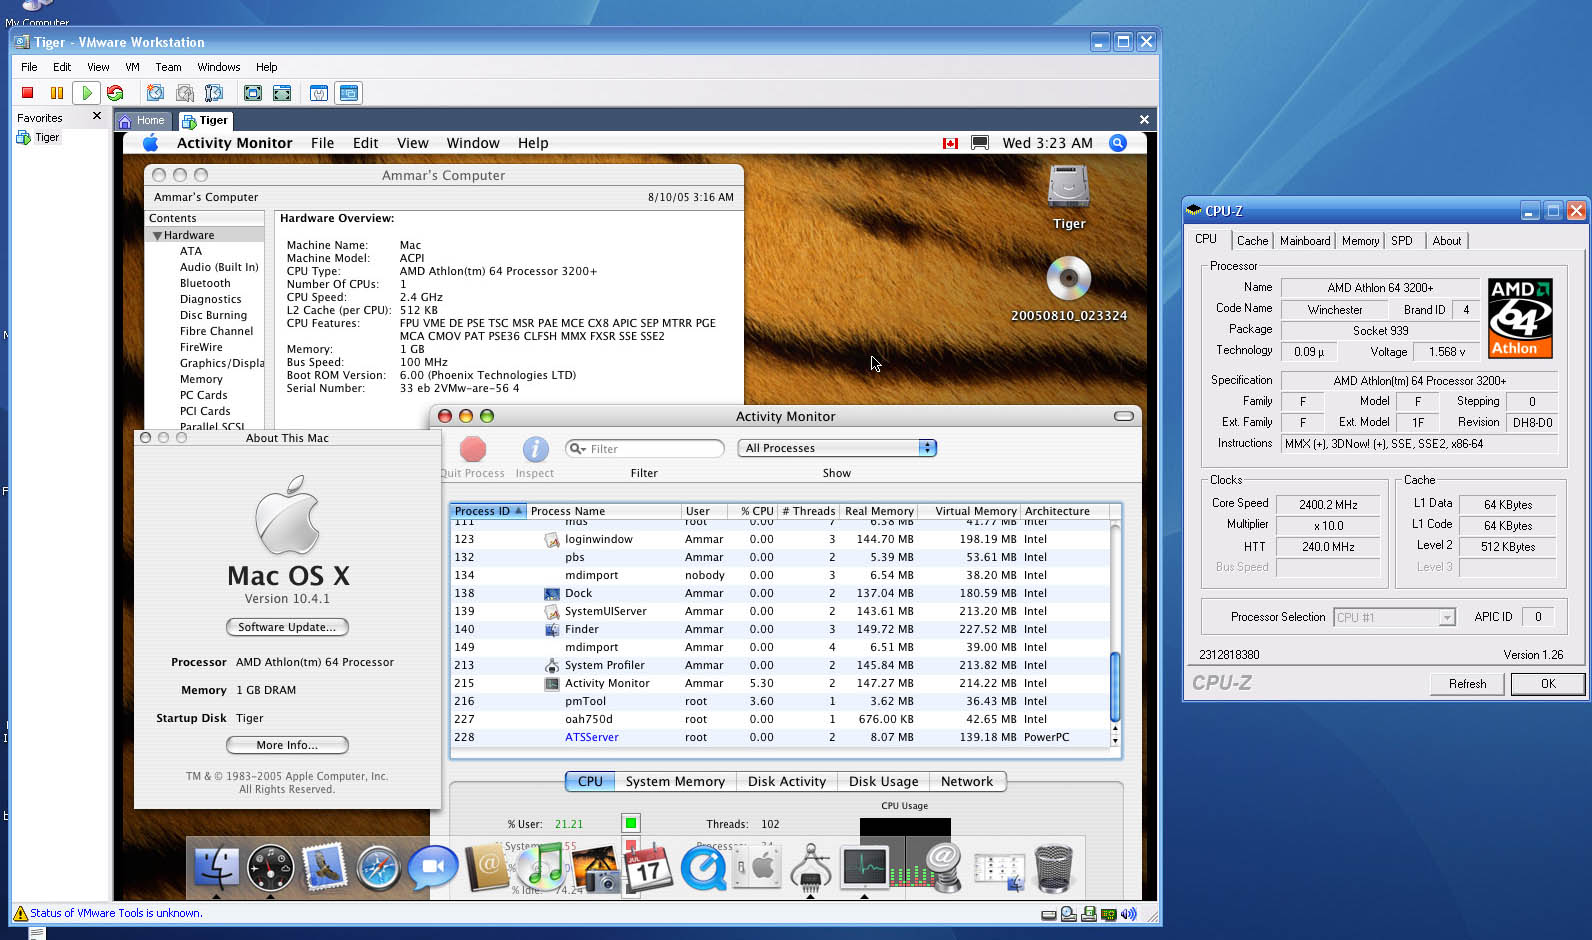Open Address Book from the Dock

coord(487,868)
